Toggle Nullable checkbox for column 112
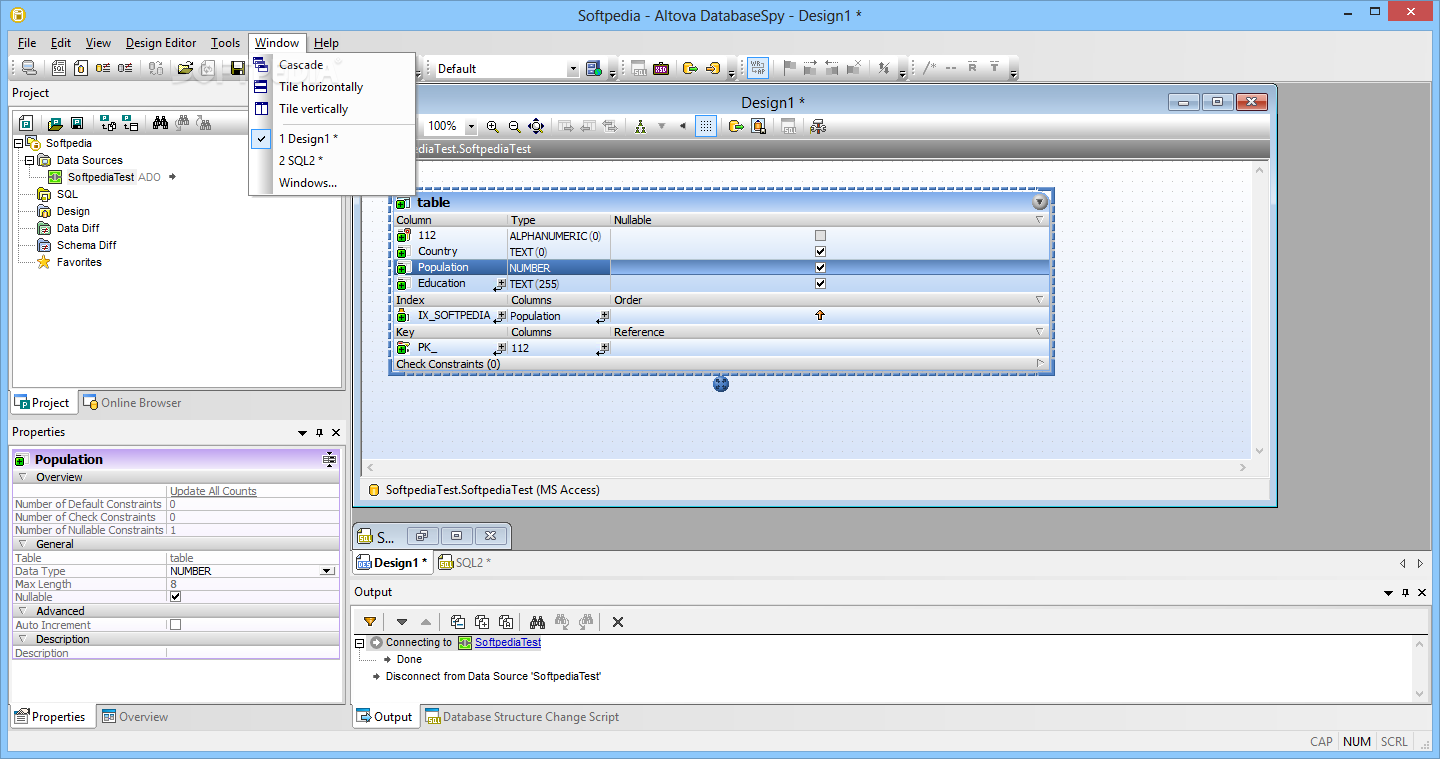Image resolution: width=1440 pixels, height=759 pixels. [x=821, y=236]
